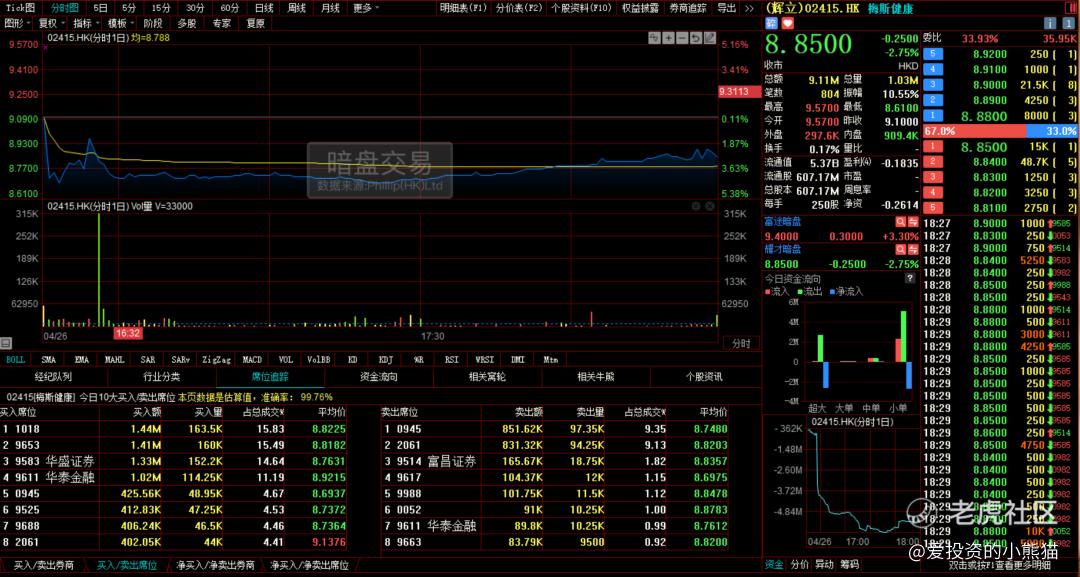Toggle the ZigZag indicator
Viewport: 1080px width, 577px height.
coord(216,359)
